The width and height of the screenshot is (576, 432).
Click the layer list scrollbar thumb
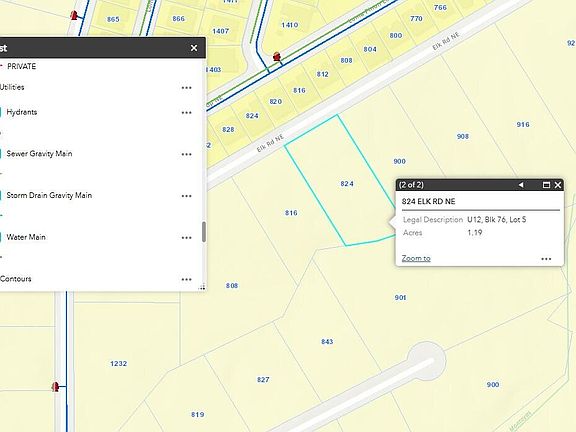[x=204, y=232]
